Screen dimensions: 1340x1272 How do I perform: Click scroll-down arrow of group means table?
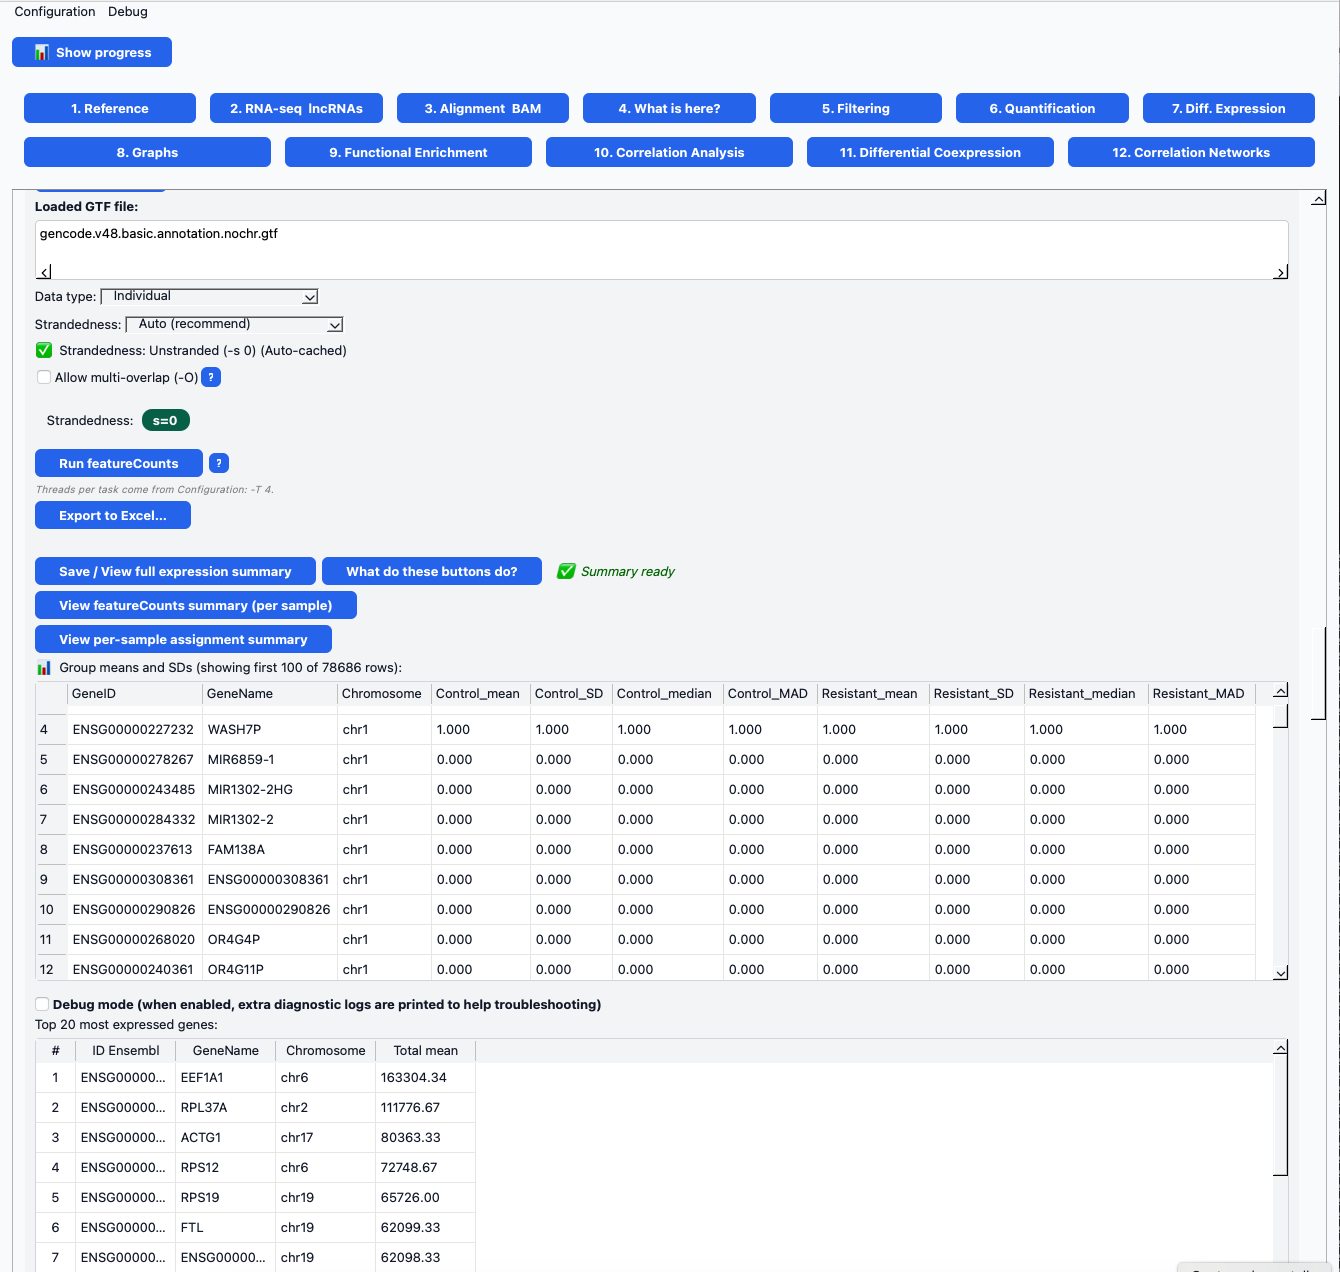tap(1280, 972)
